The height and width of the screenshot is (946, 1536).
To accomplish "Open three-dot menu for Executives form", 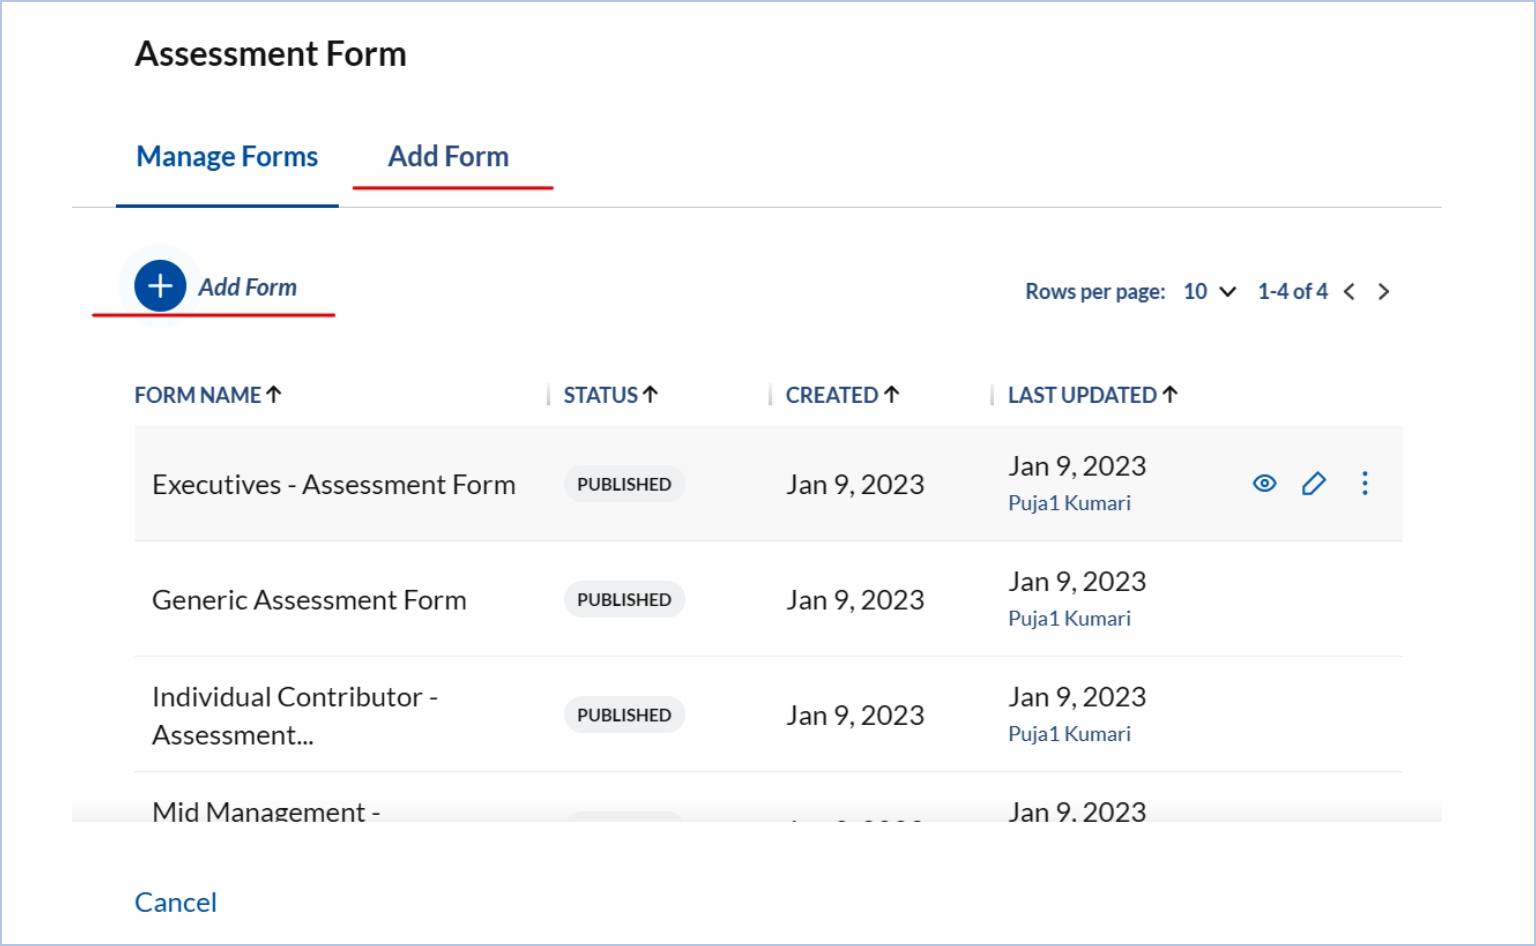I will pos(1364,484).
